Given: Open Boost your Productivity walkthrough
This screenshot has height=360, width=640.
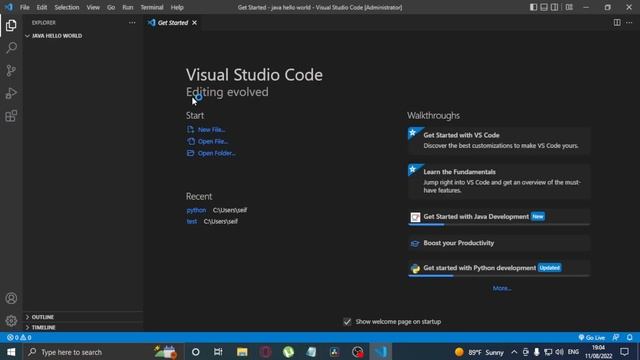Looking at the screenshot, I should 499,243.
